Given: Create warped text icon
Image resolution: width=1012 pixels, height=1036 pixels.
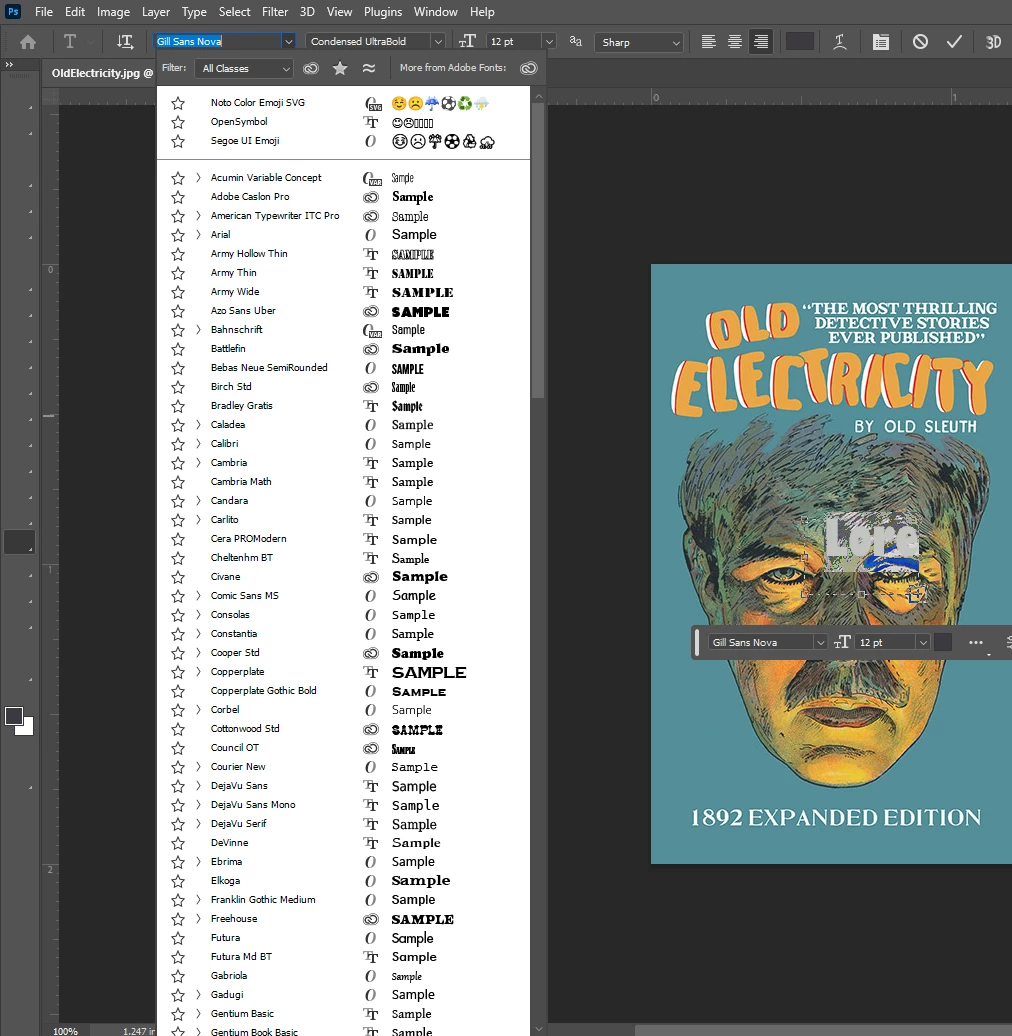Looking at the screenshot, I should pyautogui.click(x=840, y=42).
